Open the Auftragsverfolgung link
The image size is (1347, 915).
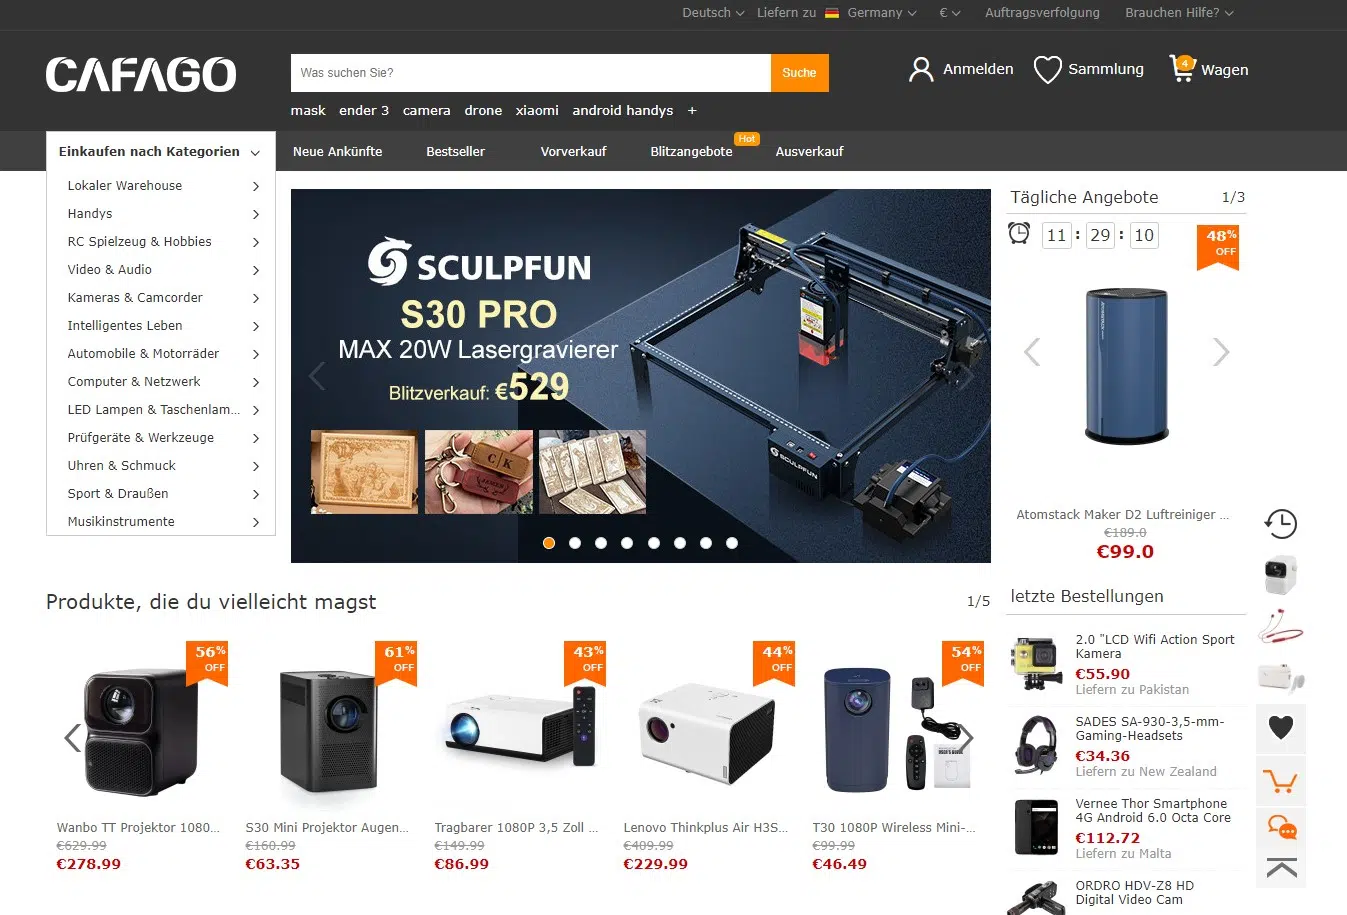1042,13
